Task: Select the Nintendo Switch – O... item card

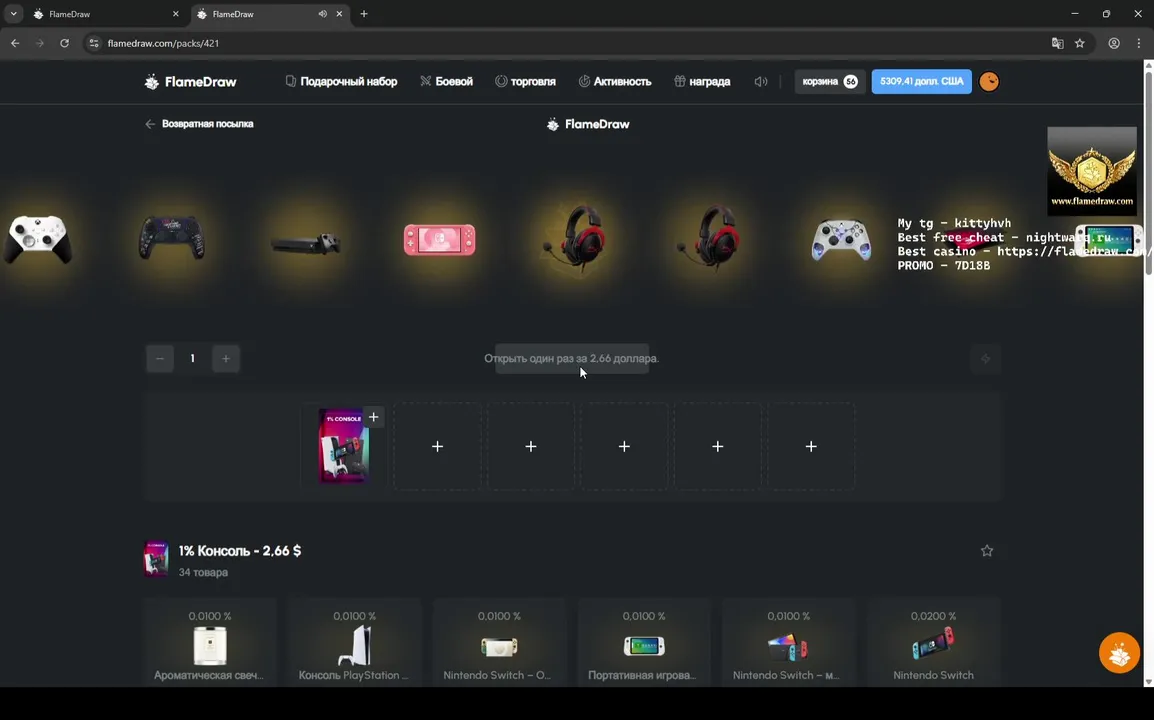Action: (498, 644)
